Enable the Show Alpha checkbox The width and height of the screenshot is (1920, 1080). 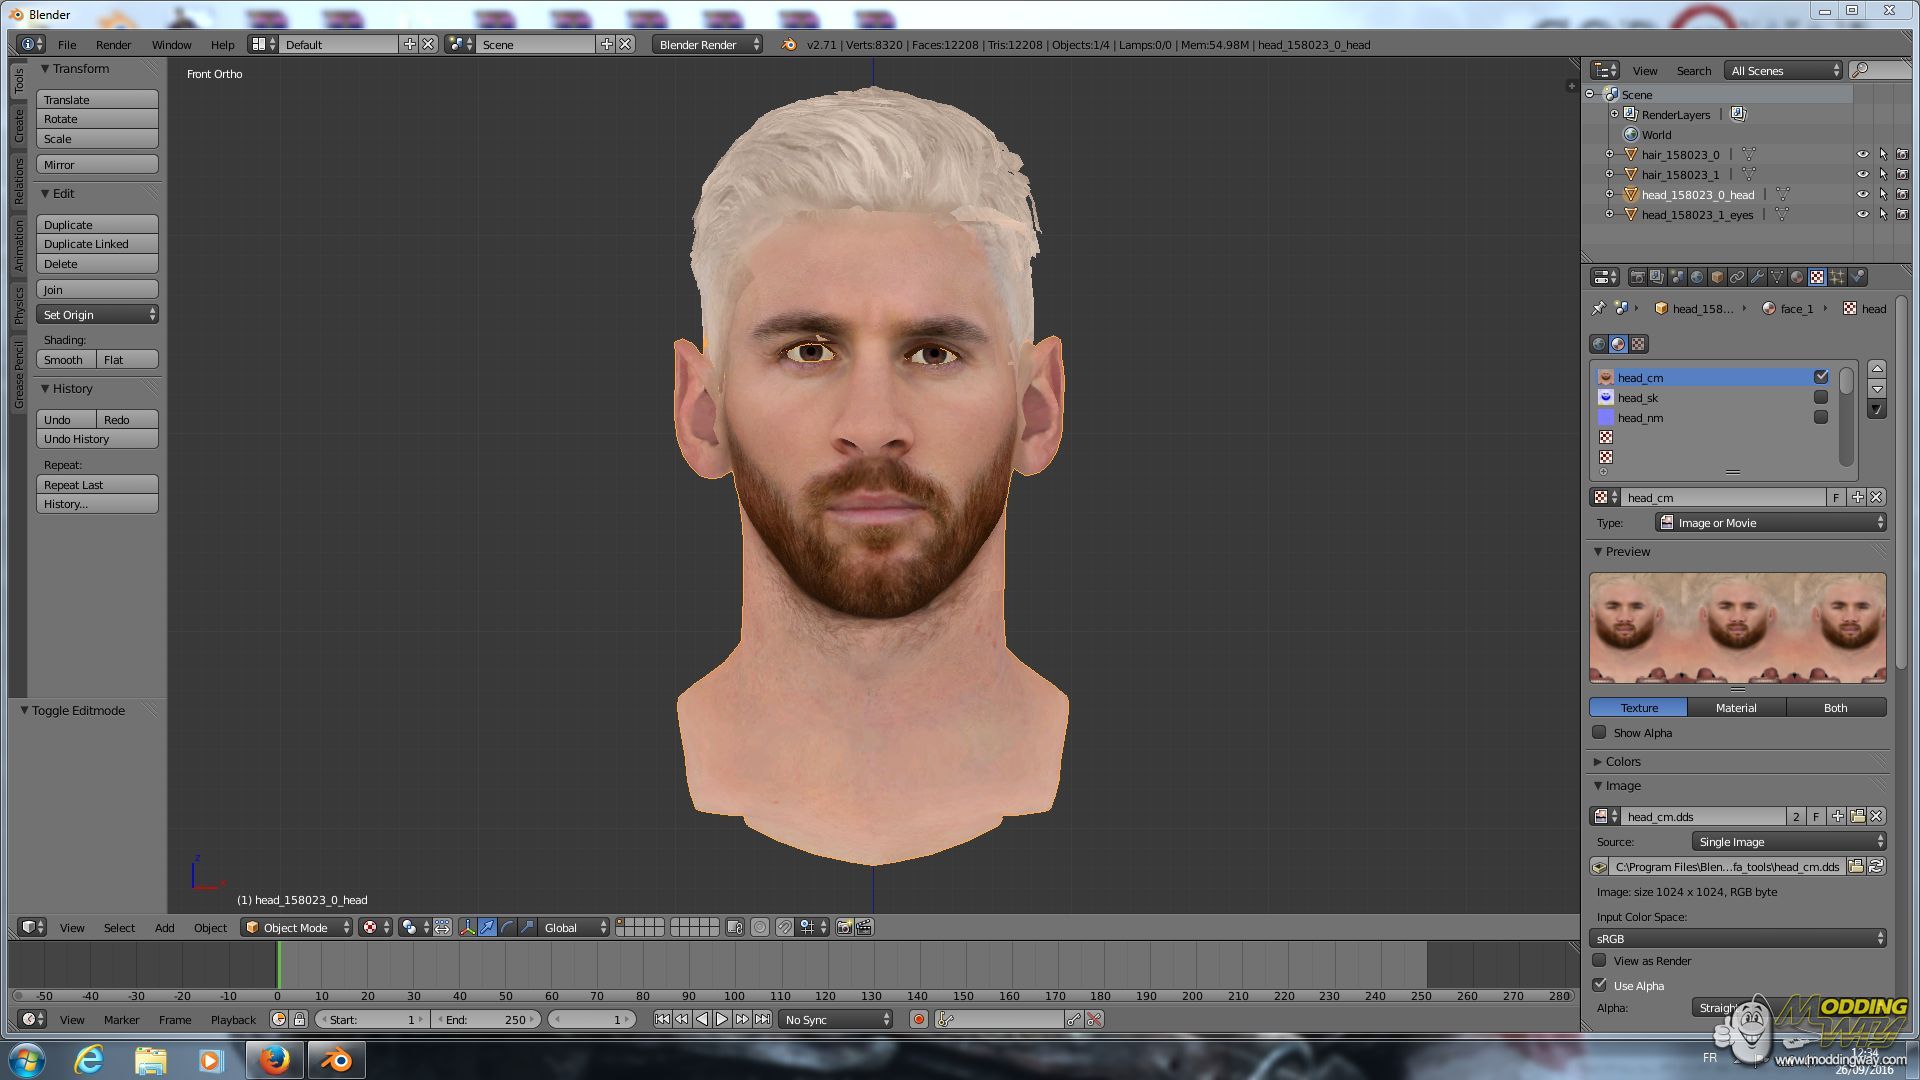[1599, 733]
